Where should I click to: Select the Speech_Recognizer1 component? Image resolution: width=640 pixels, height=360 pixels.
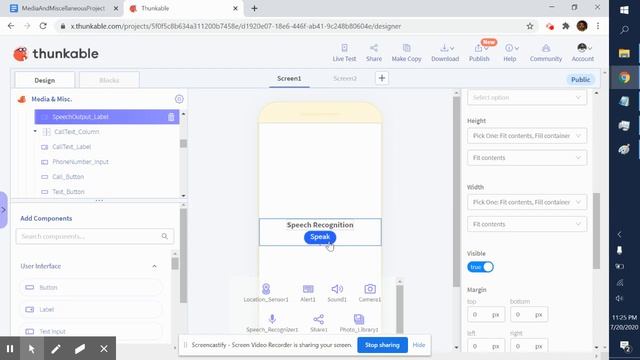272,322
